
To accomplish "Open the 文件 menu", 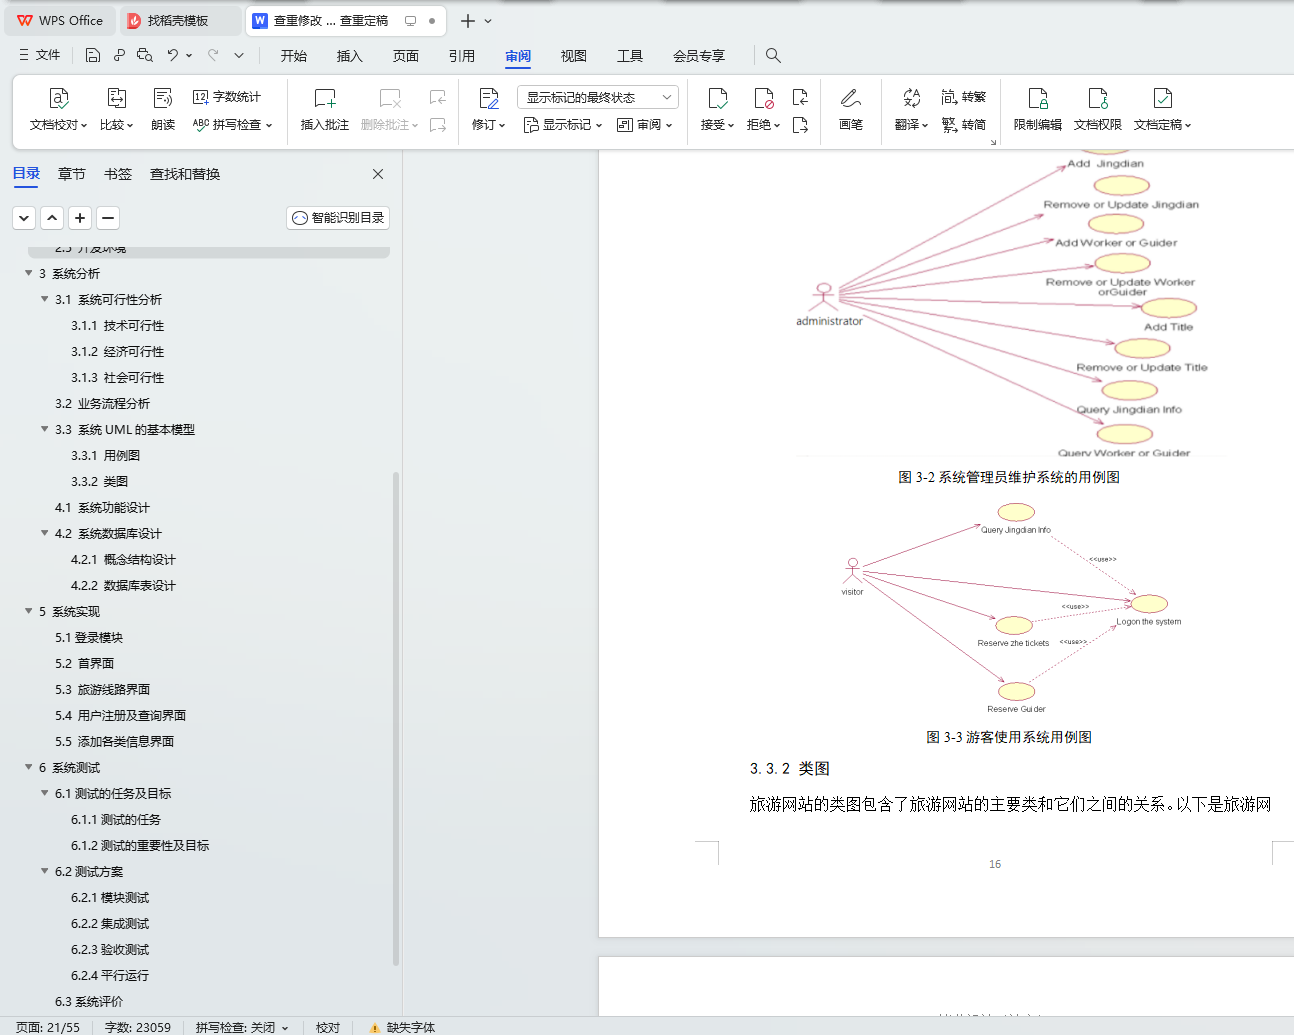I will point(40,55).
